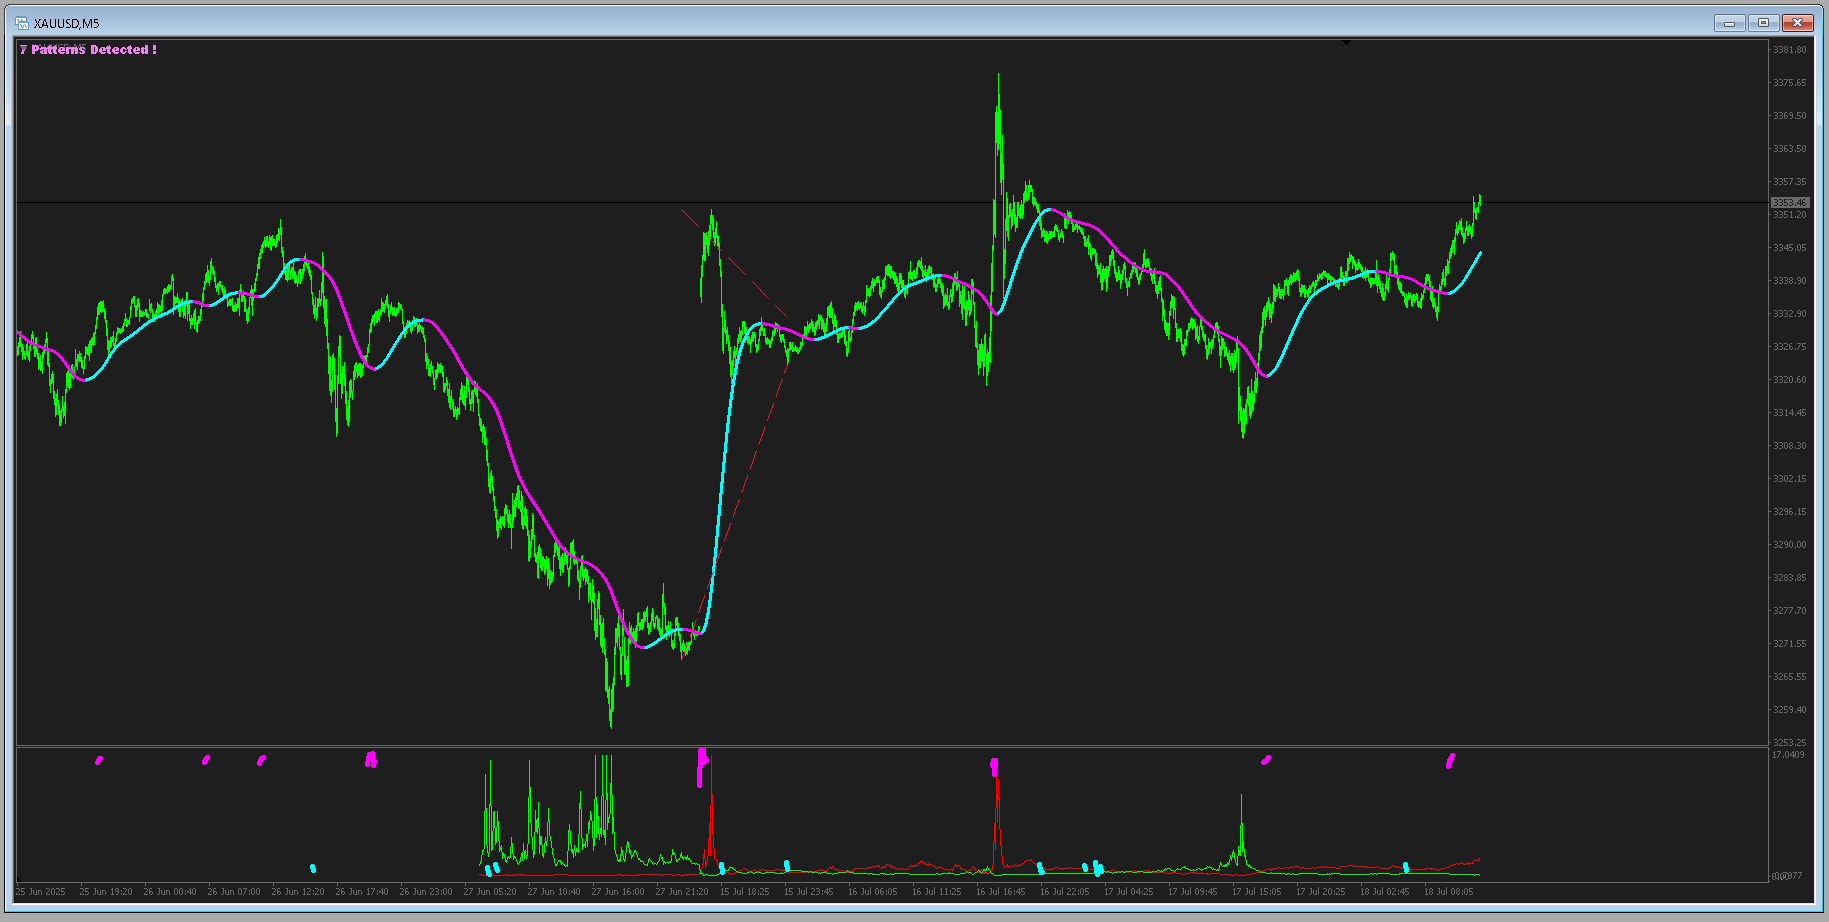
Task: Click the '26 Jun 23:00' time label
Action: click(x=426, y=892)
